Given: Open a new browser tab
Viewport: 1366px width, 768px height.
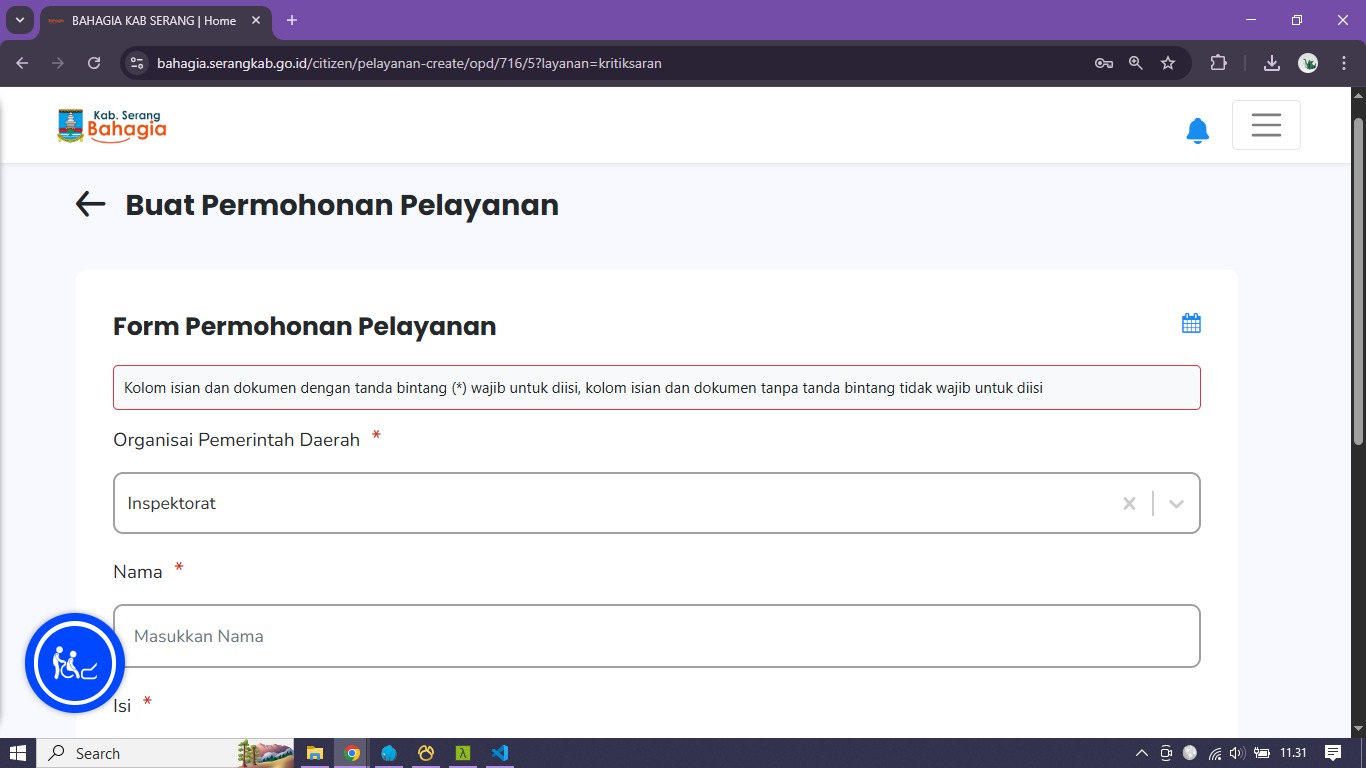Looking at the screenshot, I should [x=292, y=20].
